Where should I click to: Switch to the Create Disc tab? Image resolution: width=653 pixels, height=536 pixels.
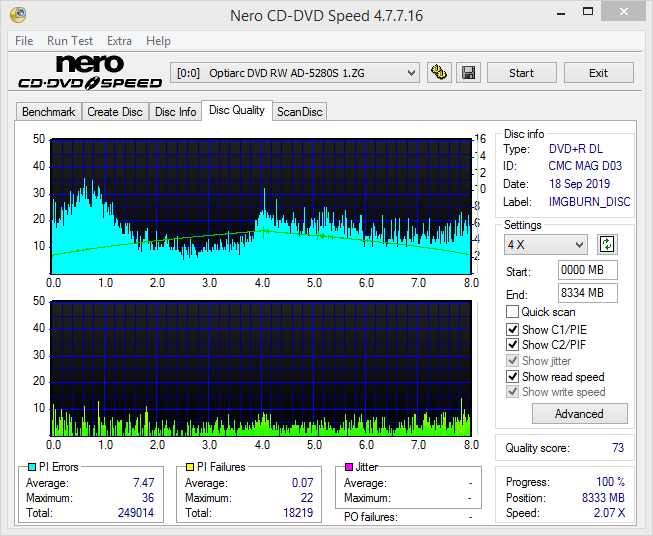[115, 112]
